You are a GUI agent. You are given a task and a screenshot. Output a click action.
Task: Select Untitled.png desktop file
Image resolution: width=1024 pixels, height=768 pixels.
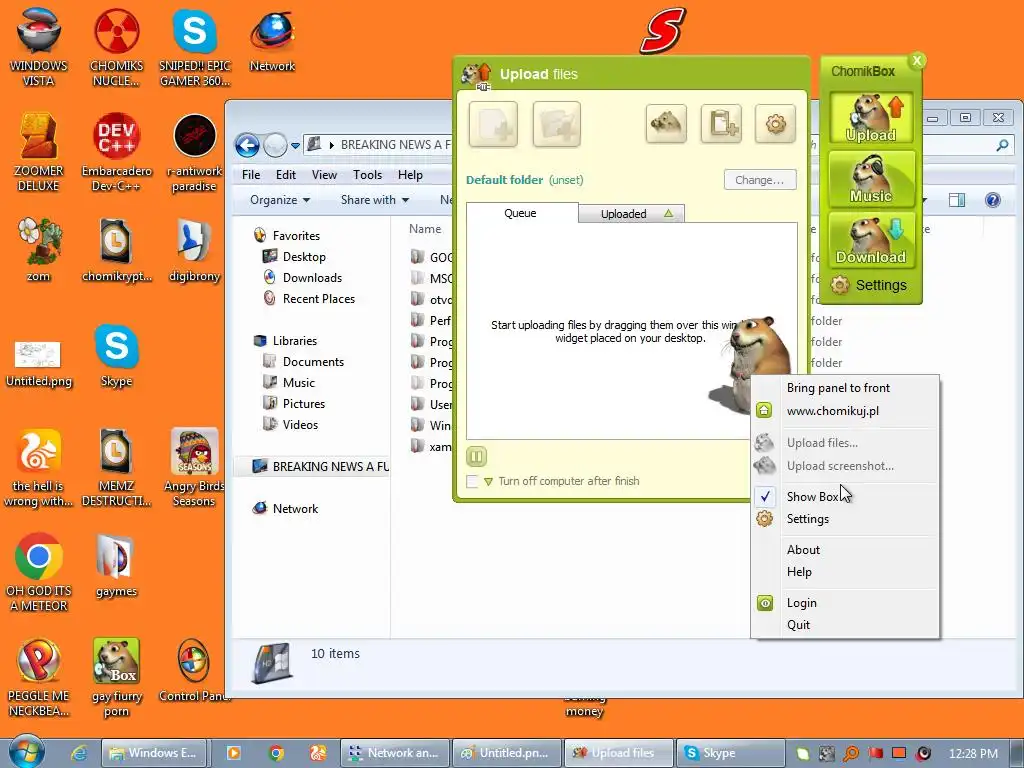coord(39,363)
